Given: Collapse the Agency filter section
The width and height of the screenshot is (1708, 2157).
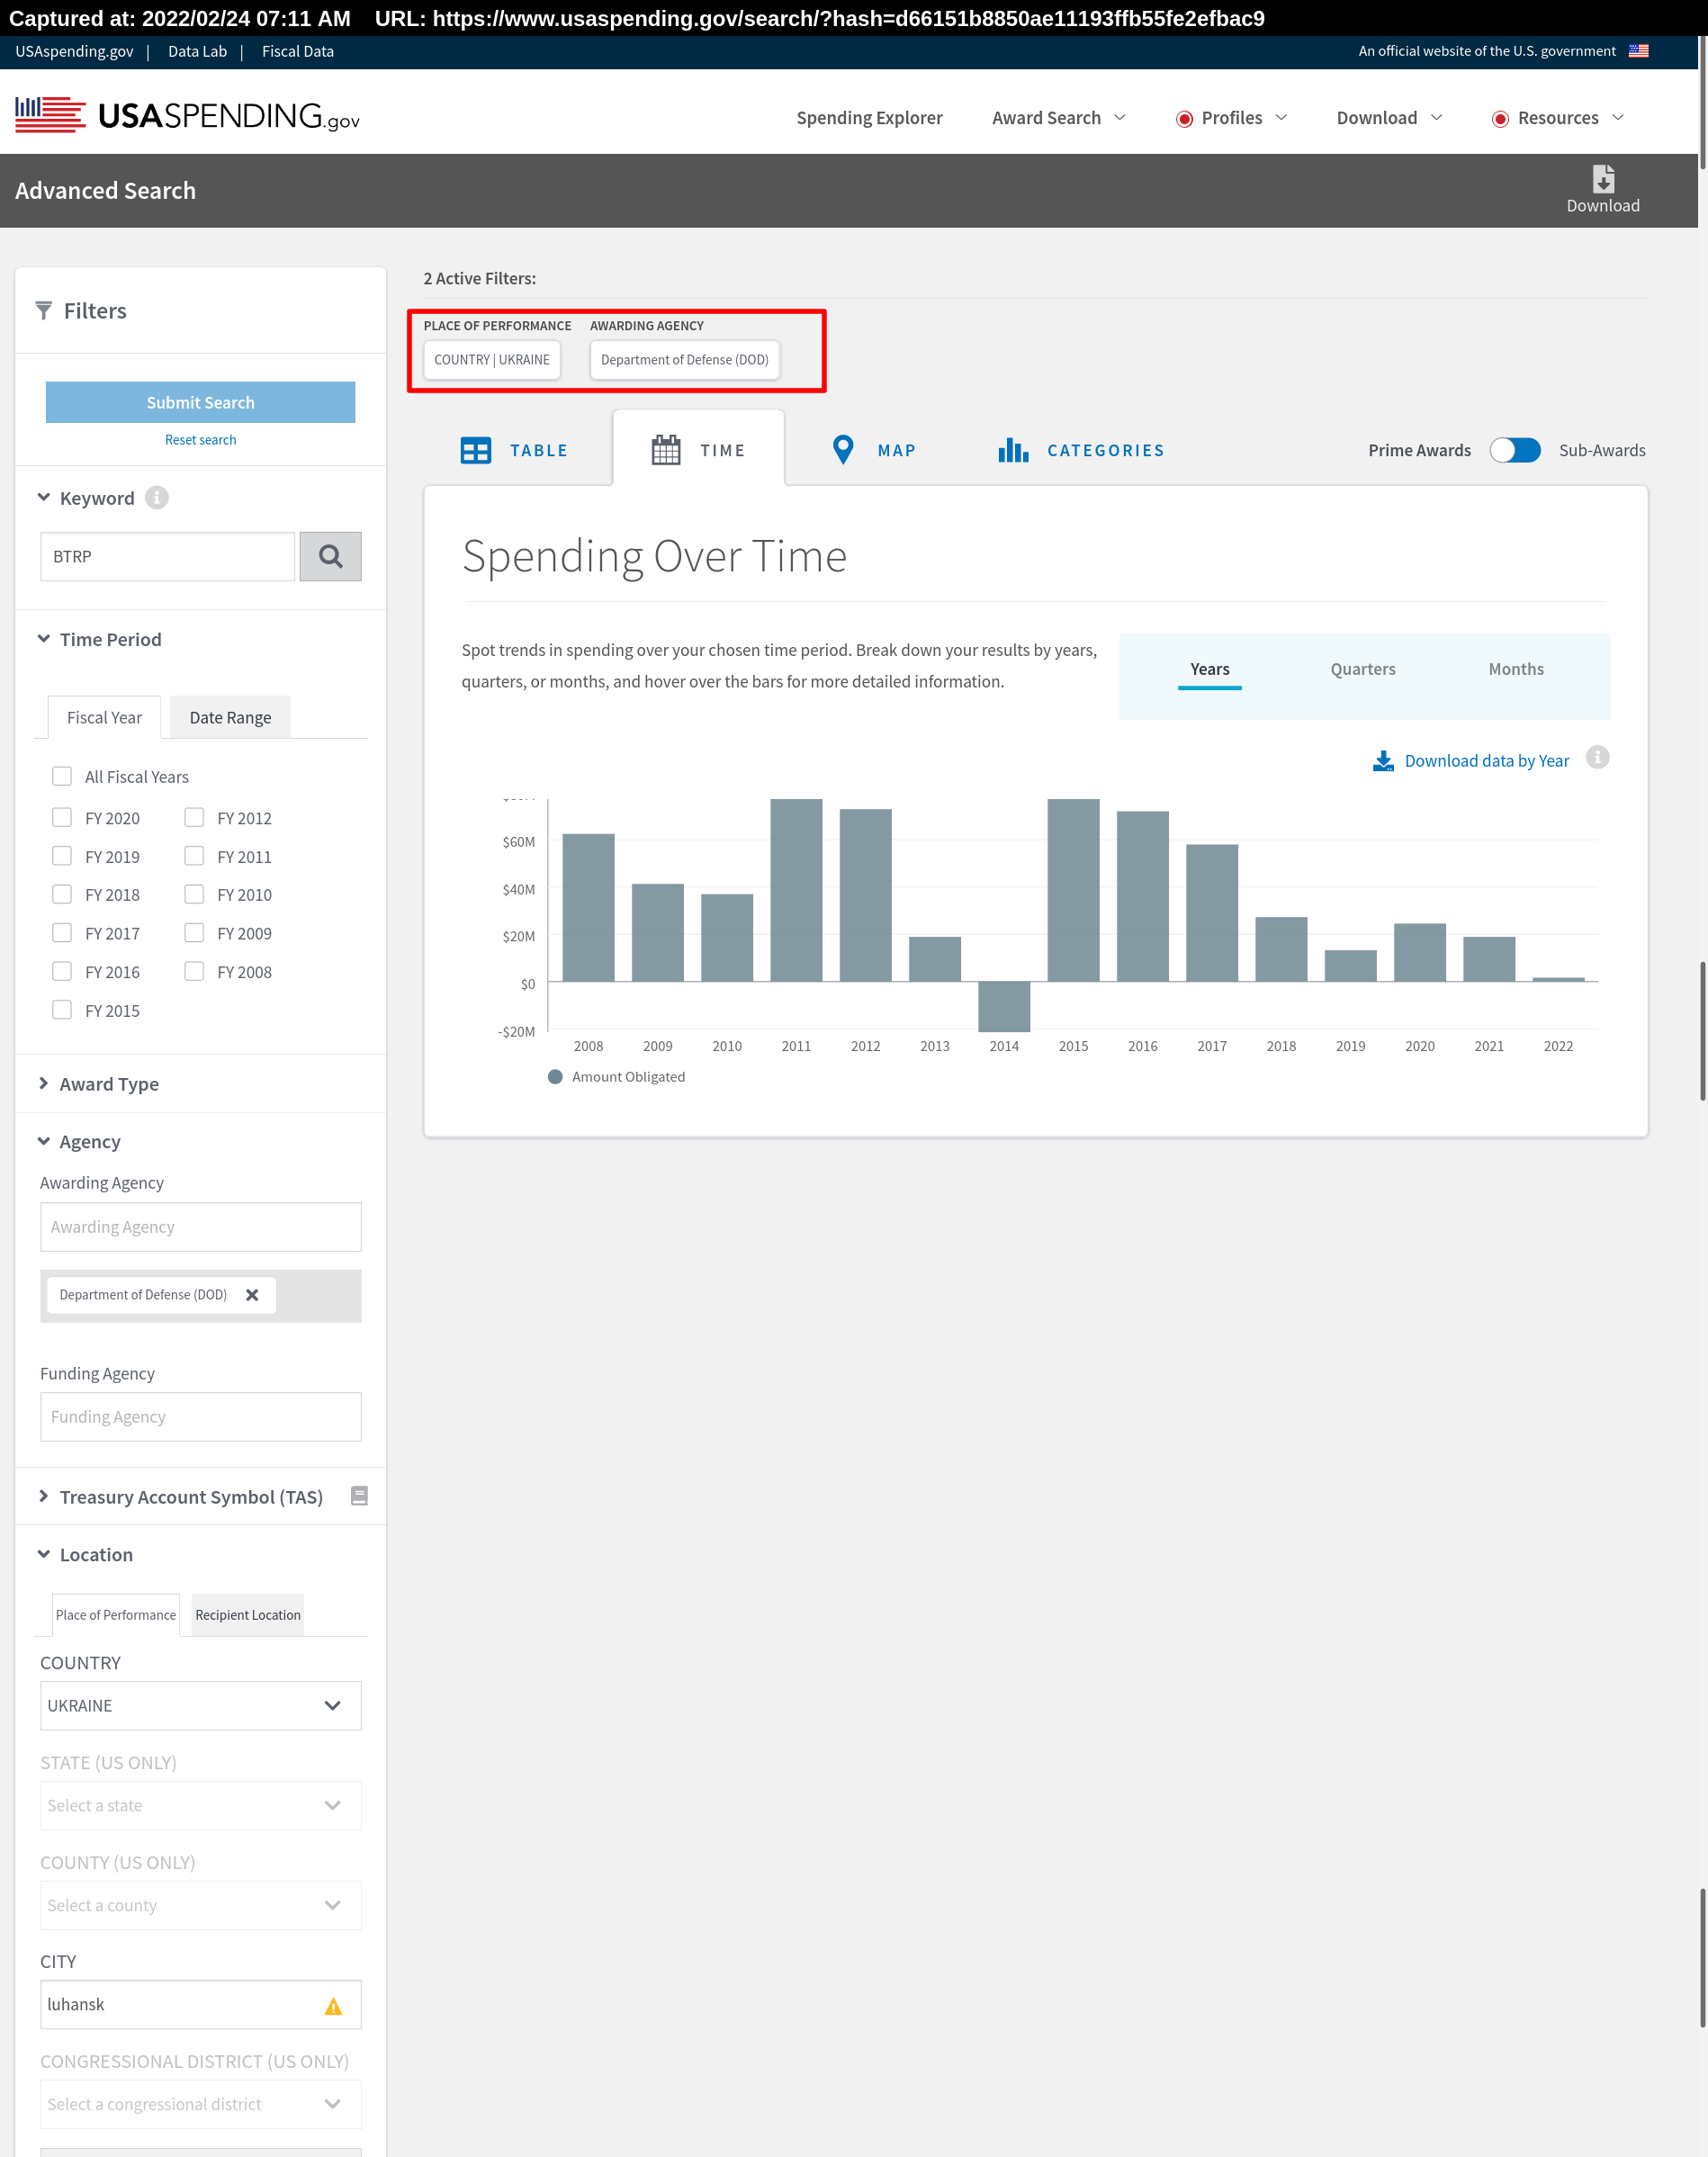Looking at the screenshot, I should [x=43, y=1141].
